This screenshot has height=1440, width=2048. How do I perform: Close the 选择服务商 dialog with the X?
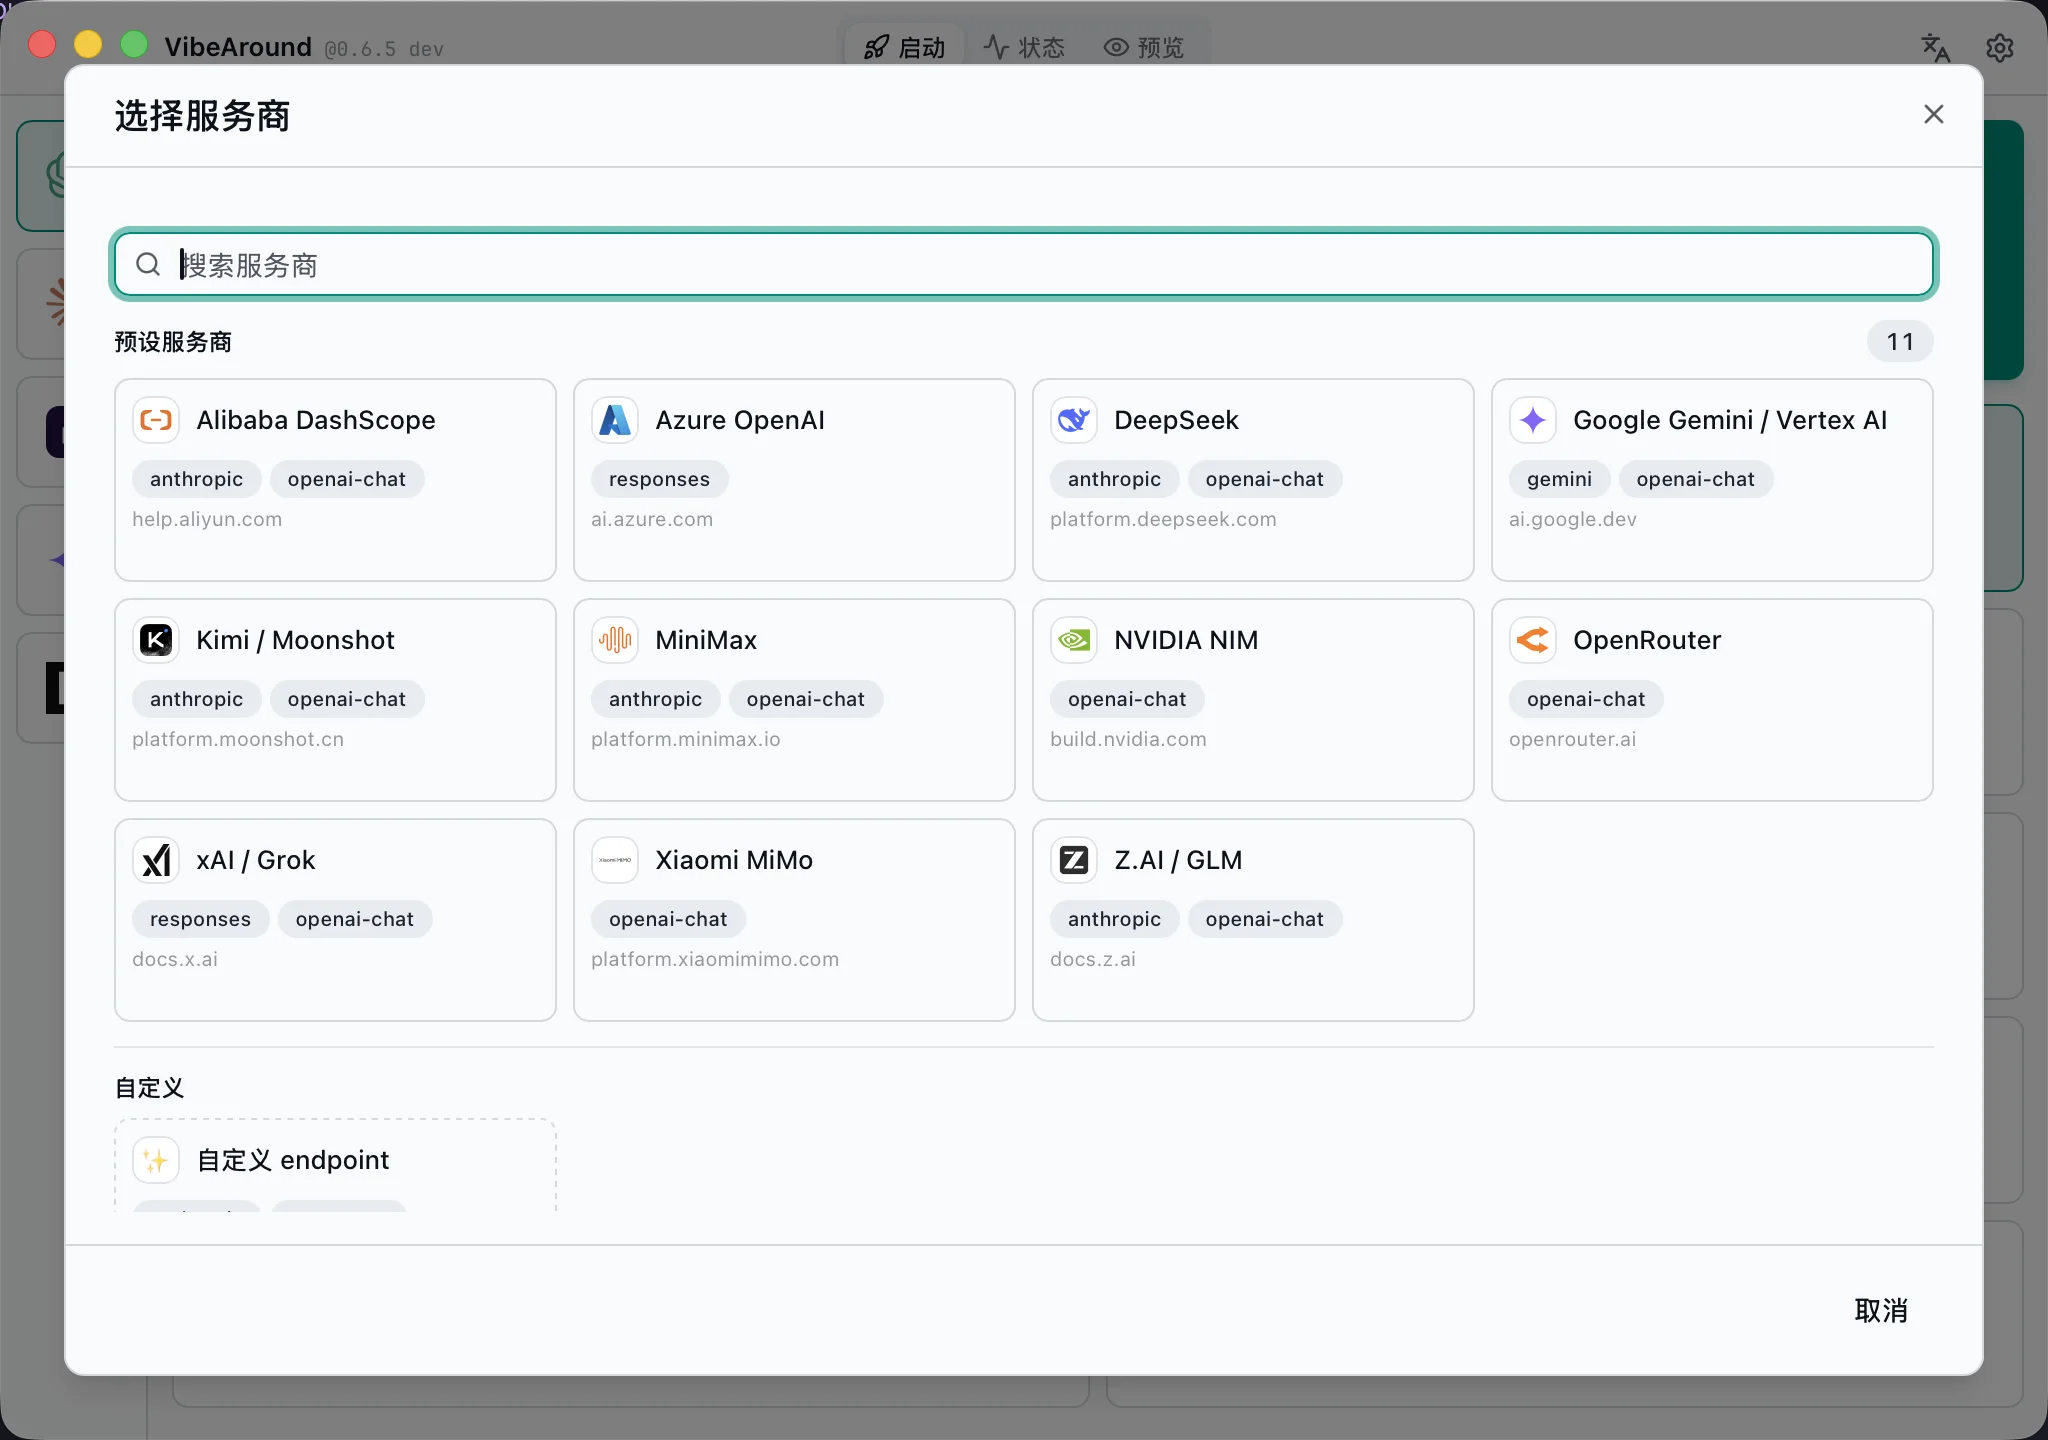tap(1934, 114)
